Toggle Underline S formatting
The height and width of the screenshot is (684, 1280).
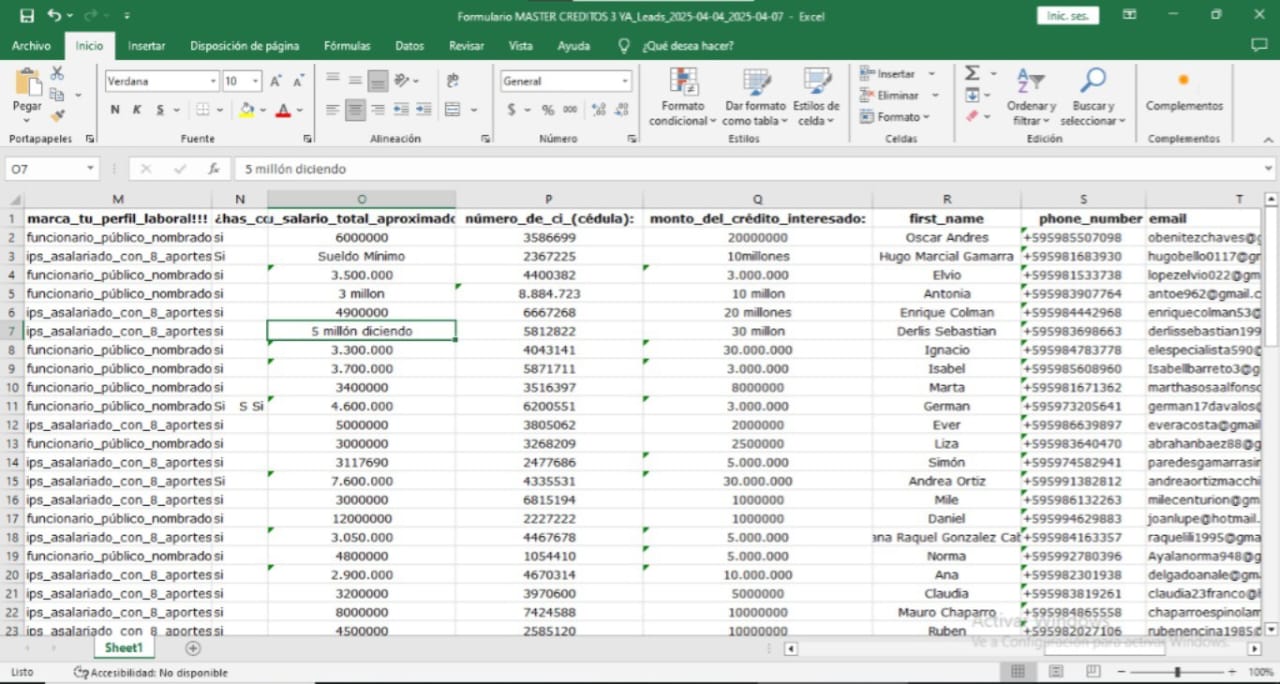[x=159, y=110]
